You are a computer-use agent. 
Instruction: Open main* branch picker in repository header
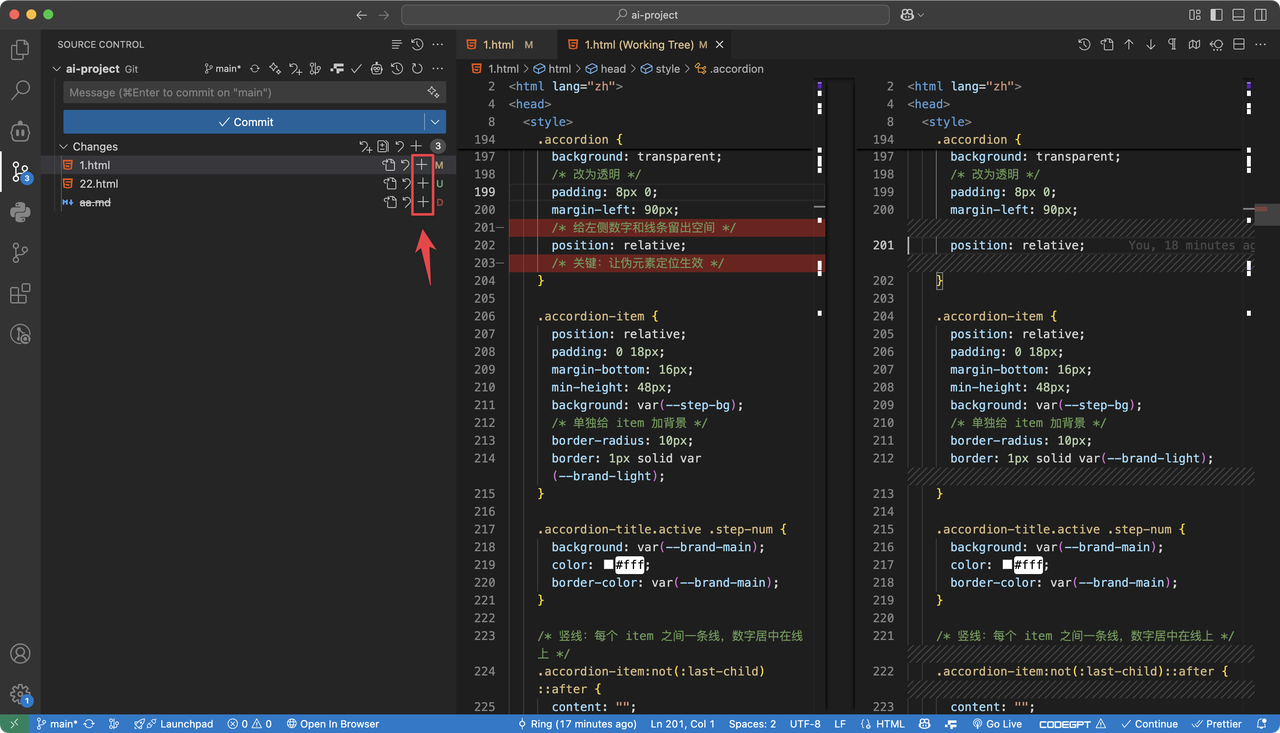[223, 69]
